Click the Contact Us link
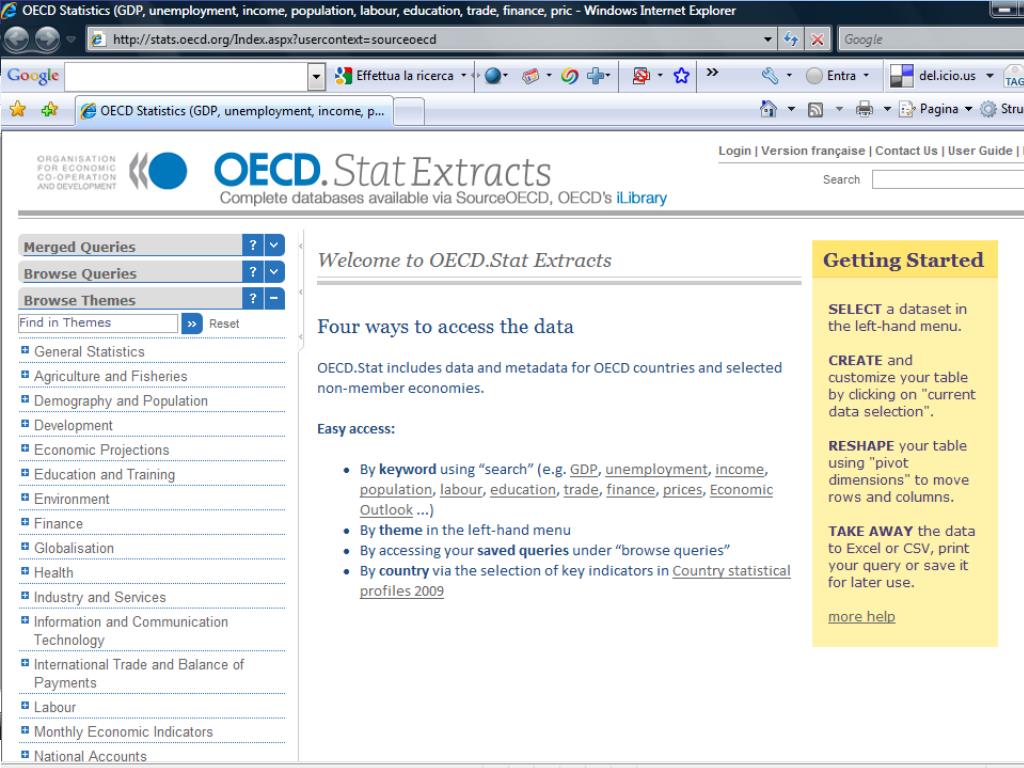 (x=906, y=151)
